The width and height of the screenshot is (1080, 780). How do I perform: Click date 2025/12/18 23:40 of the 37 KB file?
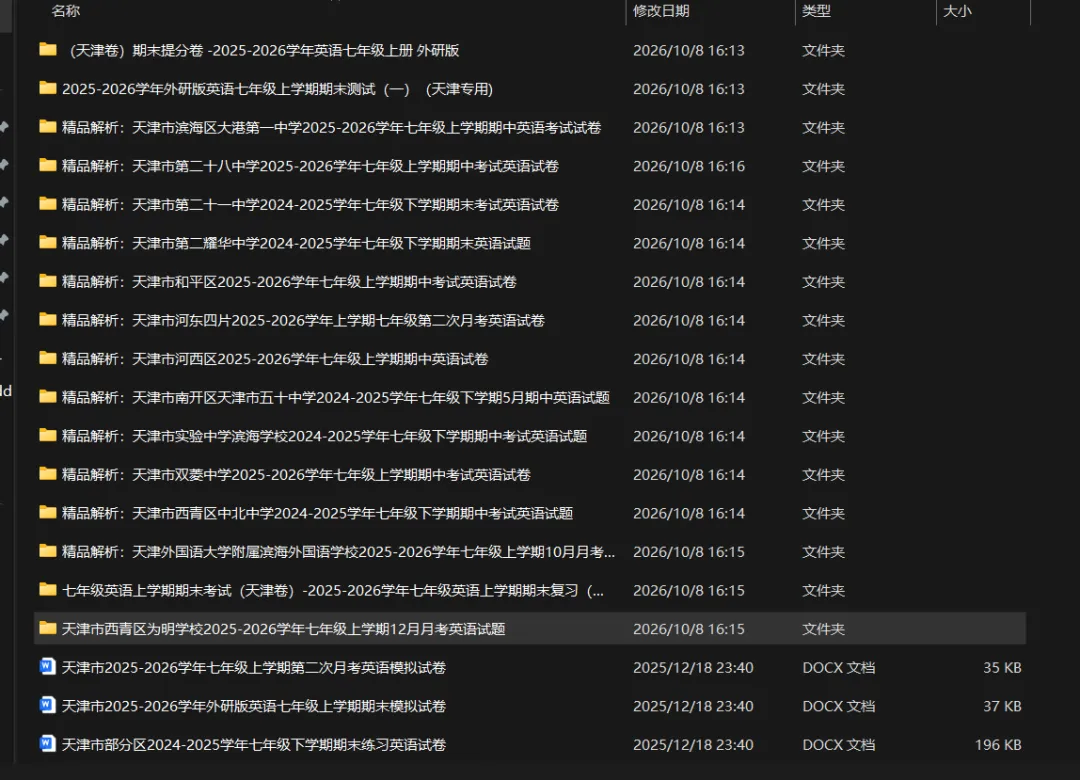[693, 706]
